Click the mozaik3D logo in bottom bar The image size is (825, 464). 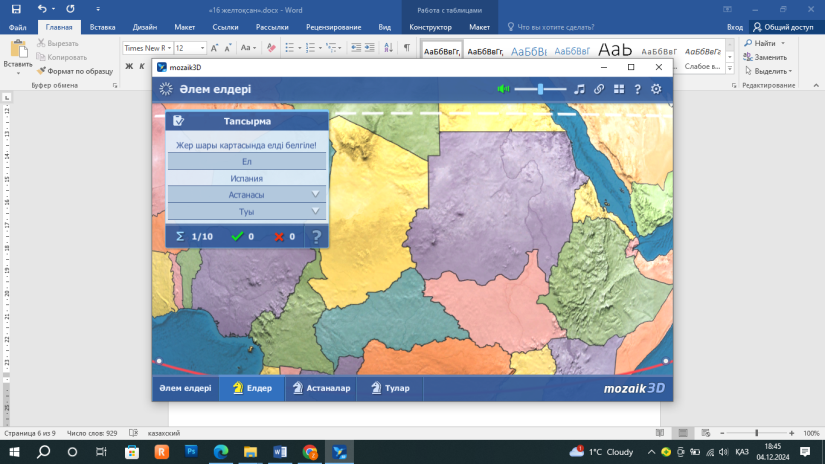[634, 388]
